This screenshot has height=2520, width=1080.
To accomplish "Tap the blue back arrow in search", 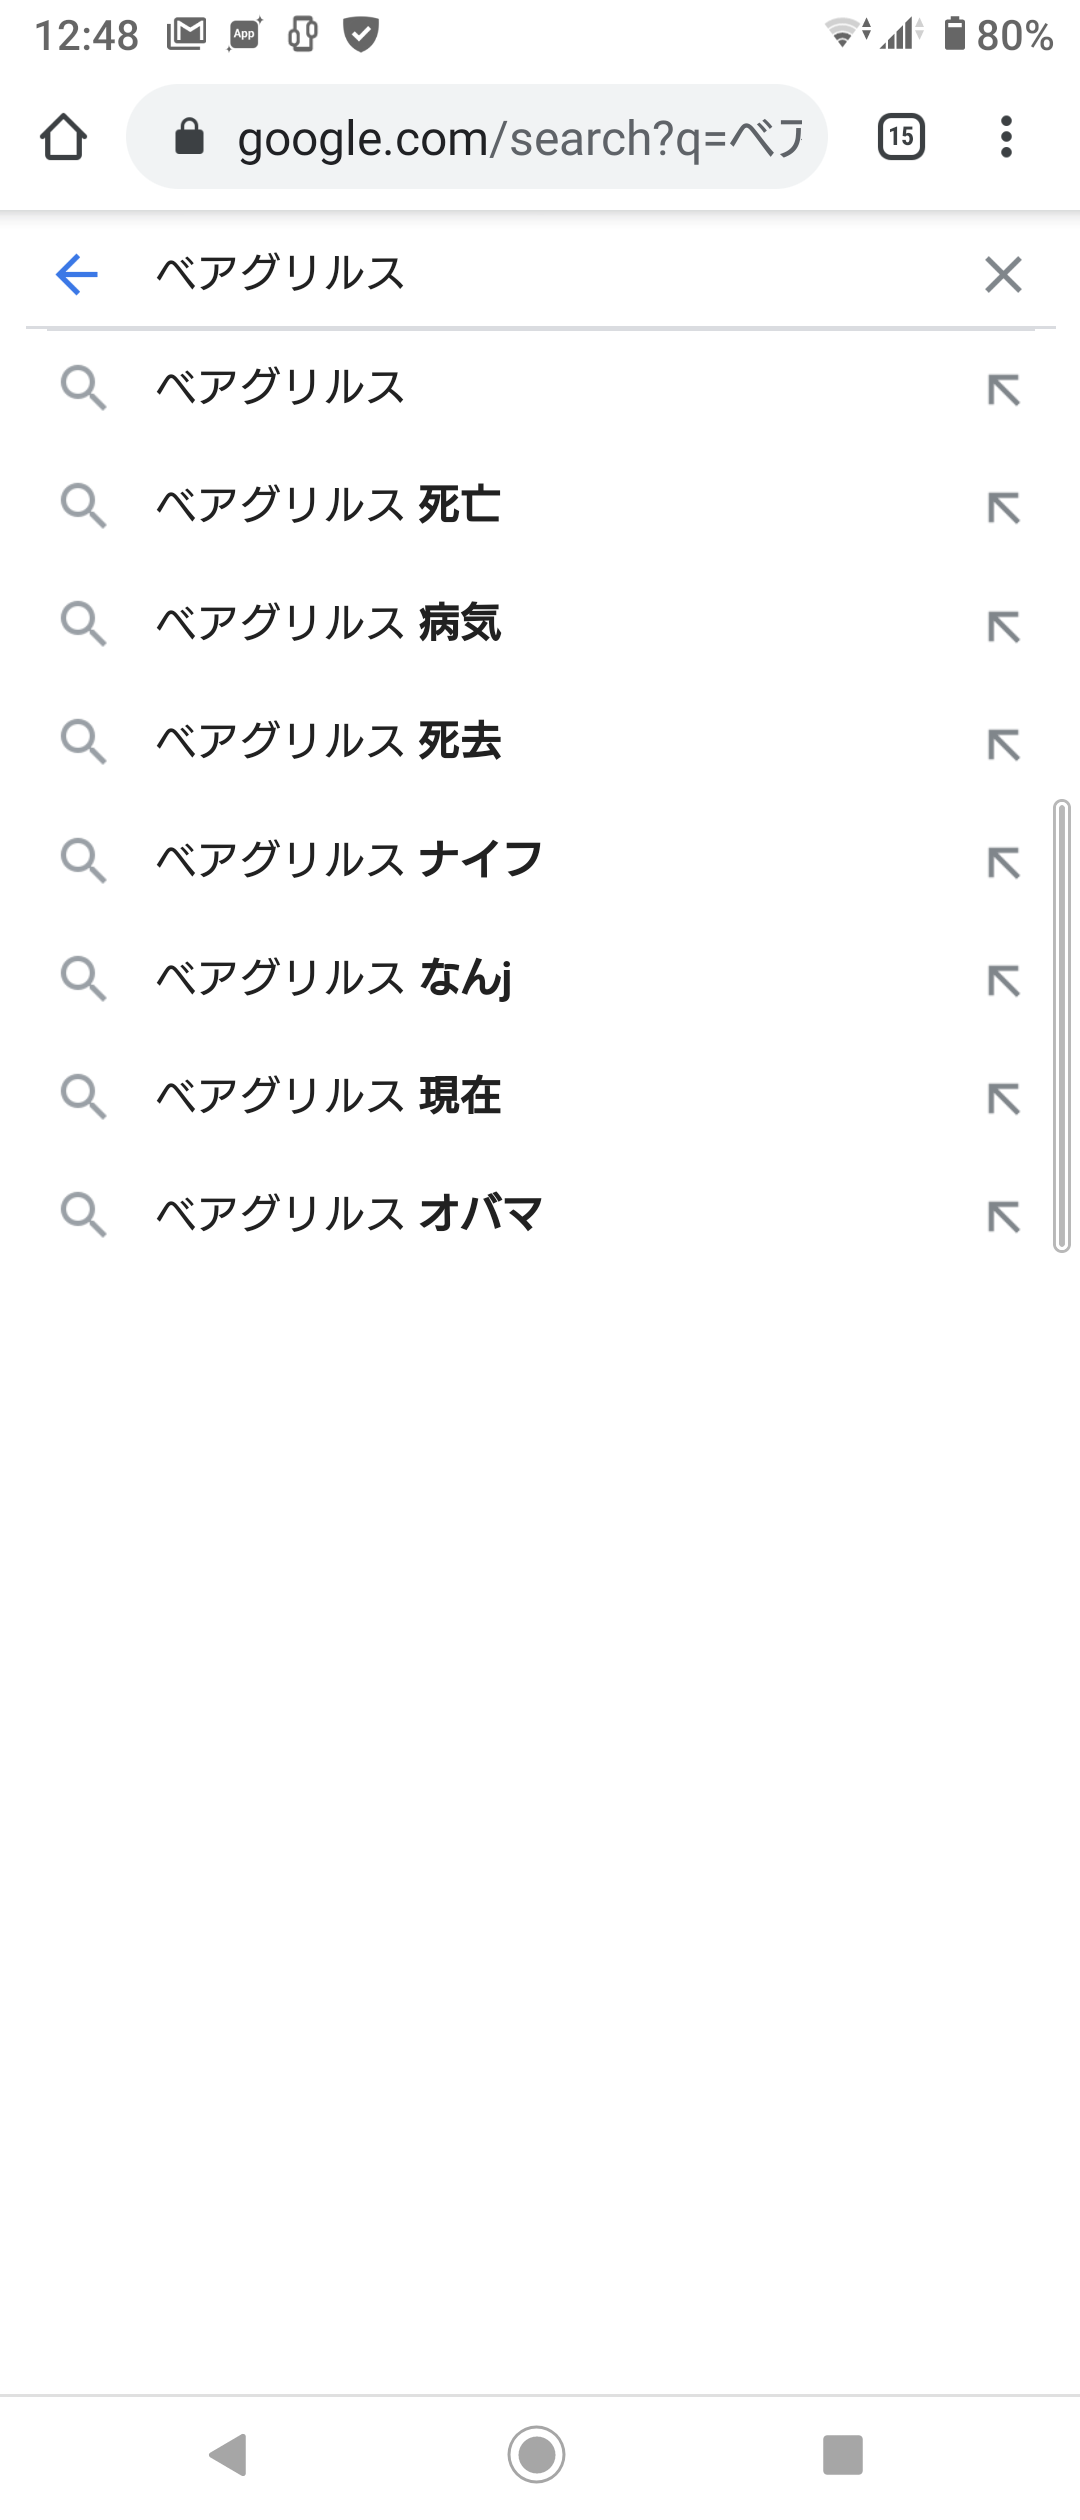I will click(77, 274).
